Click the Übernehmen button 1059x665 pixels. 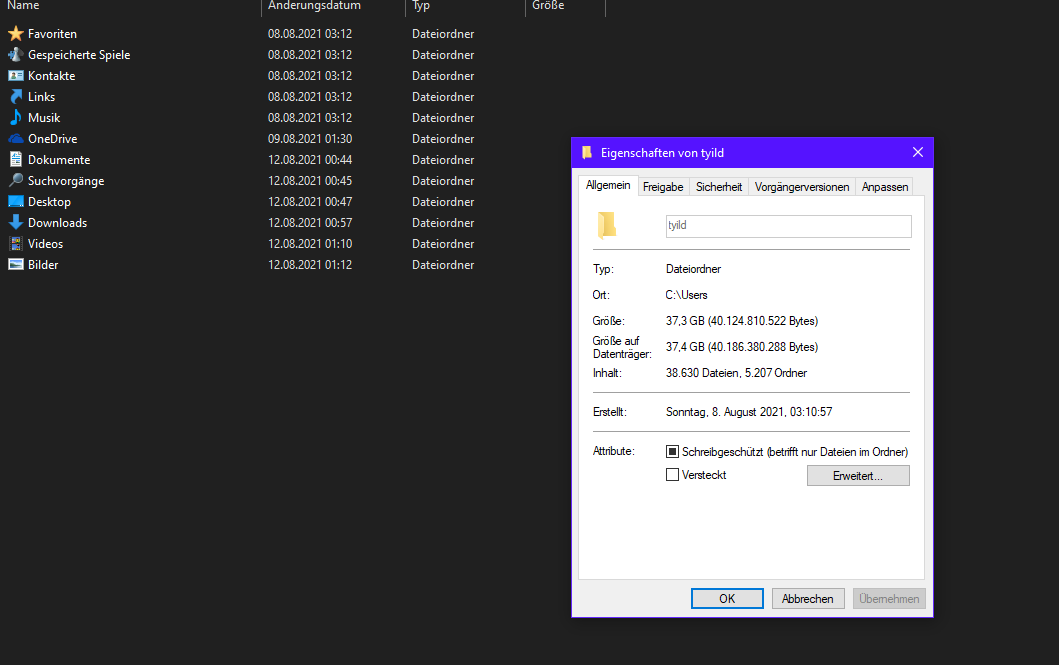click(889, 599)
